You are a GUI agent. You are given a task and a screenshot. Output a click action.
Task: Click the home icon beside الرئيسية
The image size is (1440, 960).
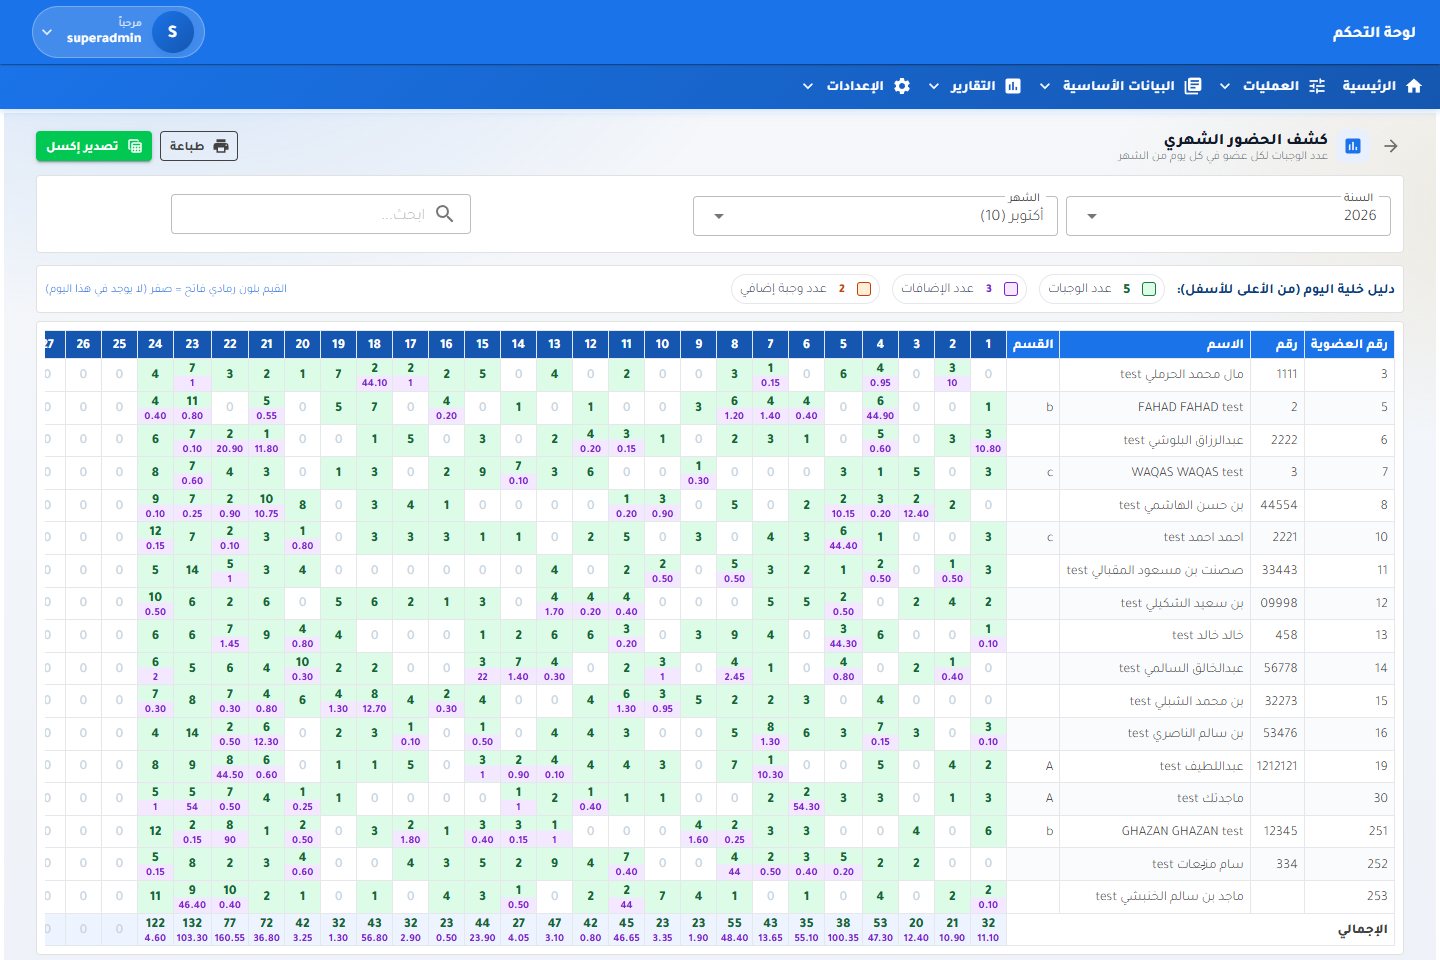click(1414, 86)
